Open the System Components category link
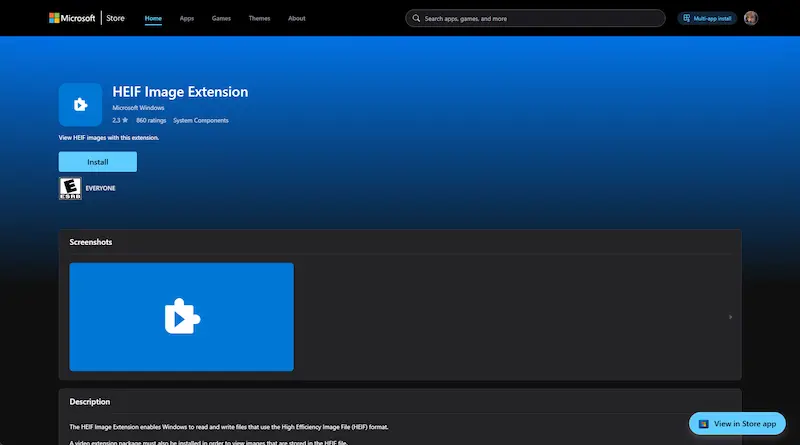The width and height of the screenshot is (800, 445). (201, 120)
